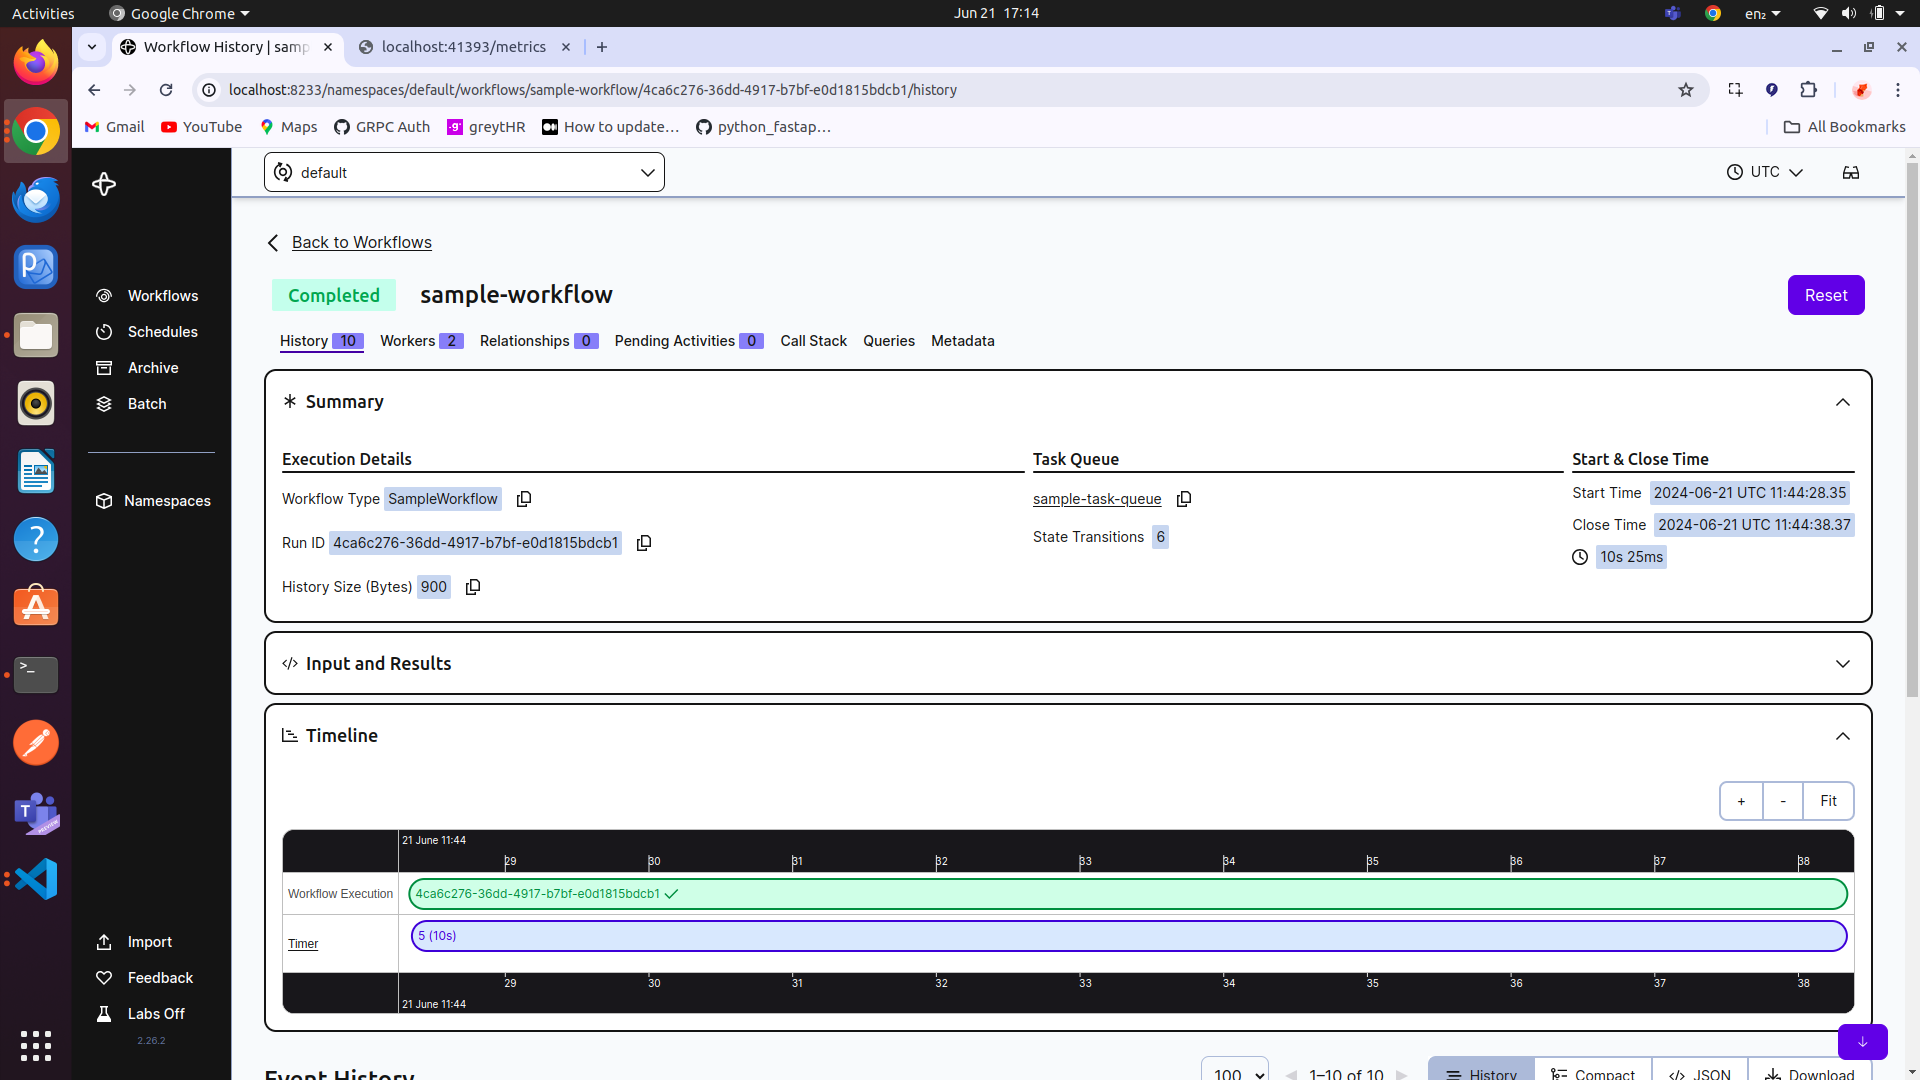The height and width of the screenshot is (1080, 1920).
Task: Open Namespaces in the sidebar
Action: pos(153,501)
